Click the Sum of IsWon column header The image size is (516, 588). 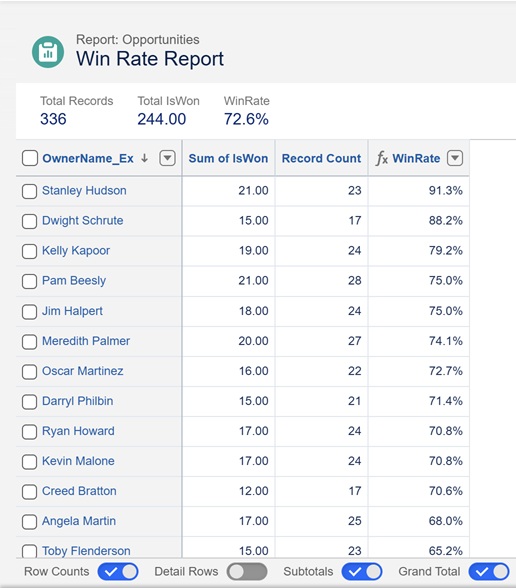228,158
